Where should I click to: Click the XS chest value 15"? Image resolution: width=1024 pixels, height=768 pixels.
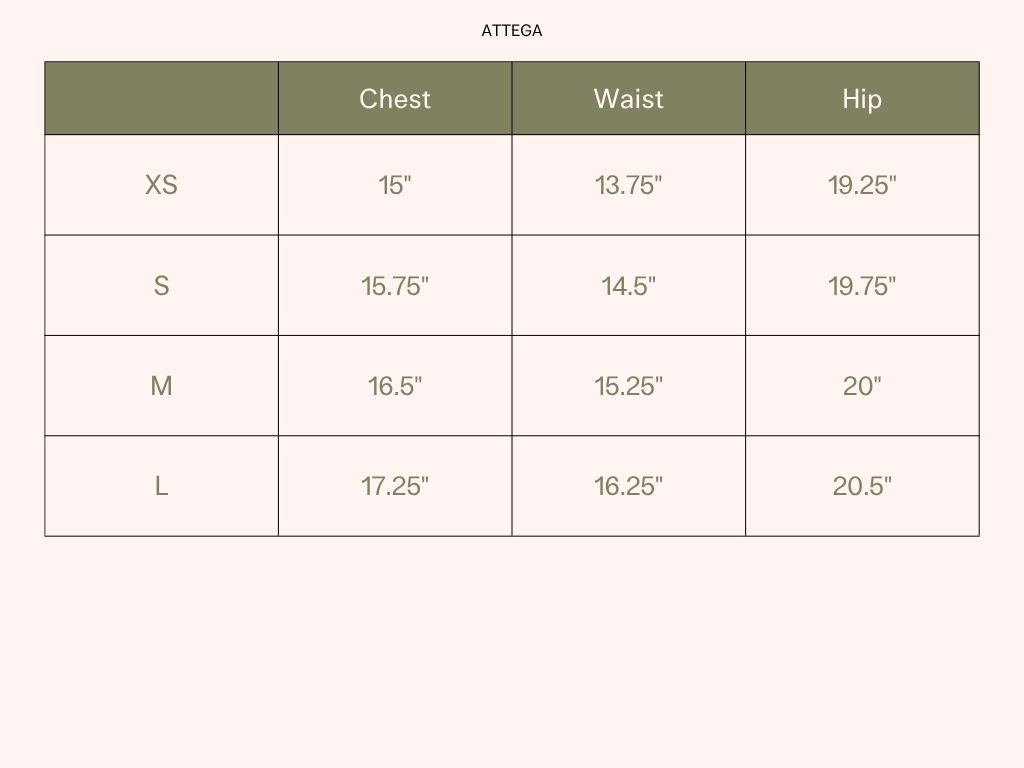[395, 185]
